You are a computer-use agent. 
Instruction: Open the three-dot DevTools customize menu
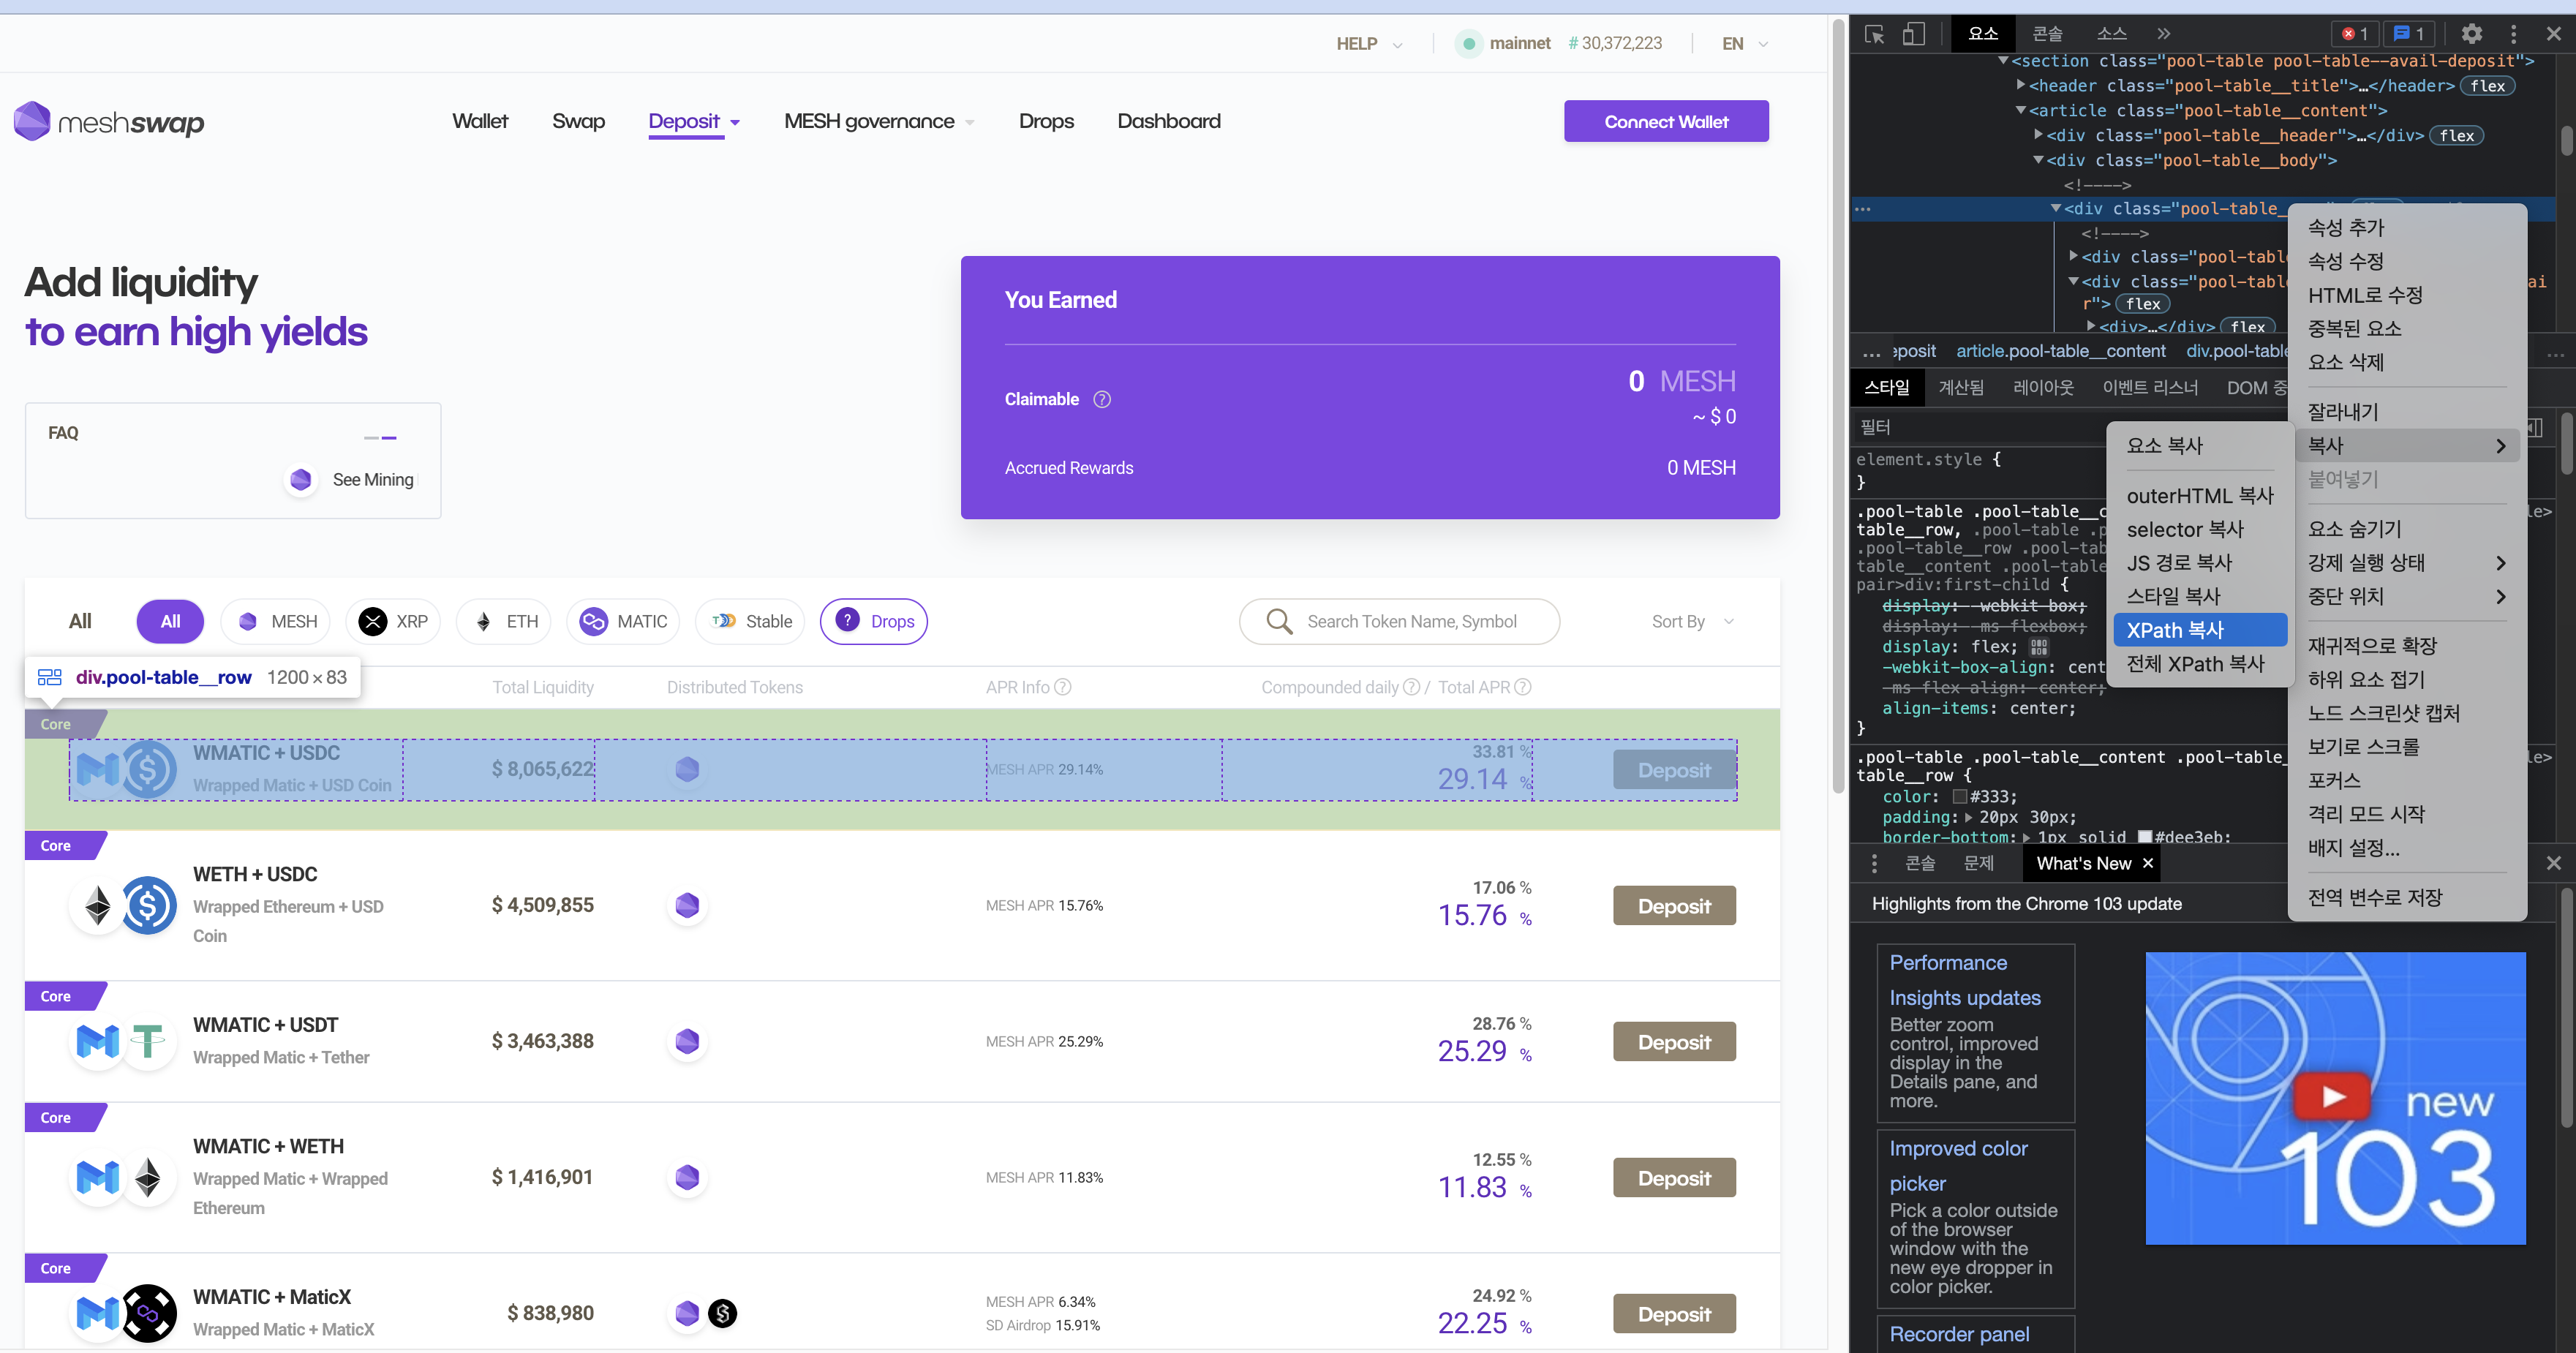2513,34
